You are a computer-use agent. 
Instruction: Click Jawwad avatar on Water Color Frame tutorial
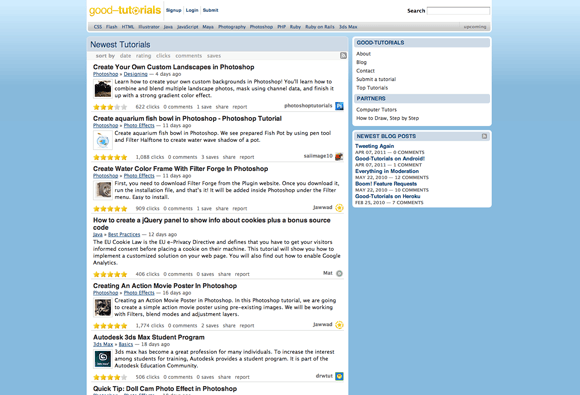pyautogui.click(x=339, y=208)
